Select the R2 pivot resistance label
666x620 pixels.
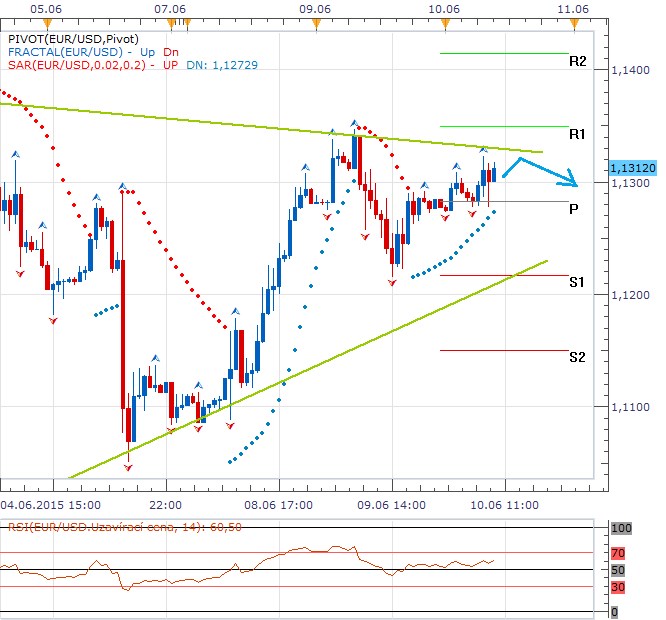tap(577, 61)
